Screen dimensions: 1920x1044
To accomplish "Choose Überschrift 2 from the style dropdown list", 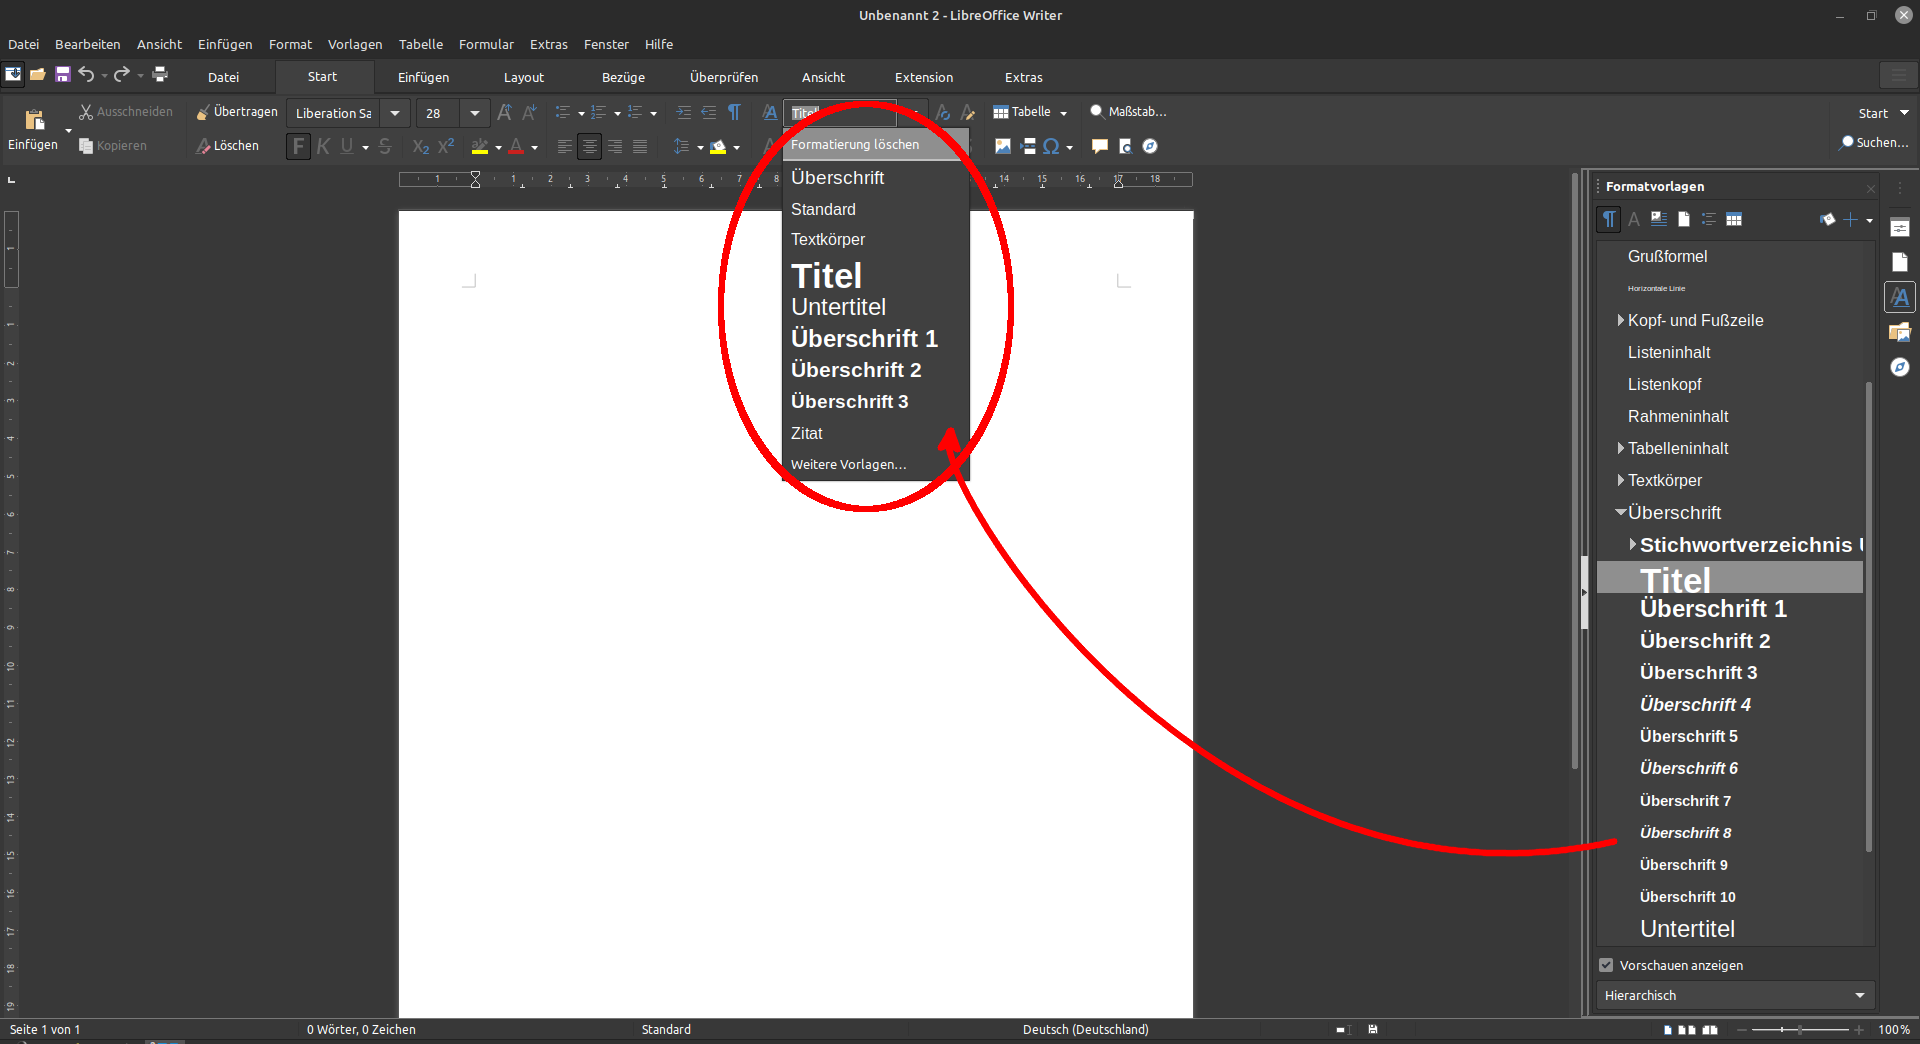I will [x=856, y=370].
